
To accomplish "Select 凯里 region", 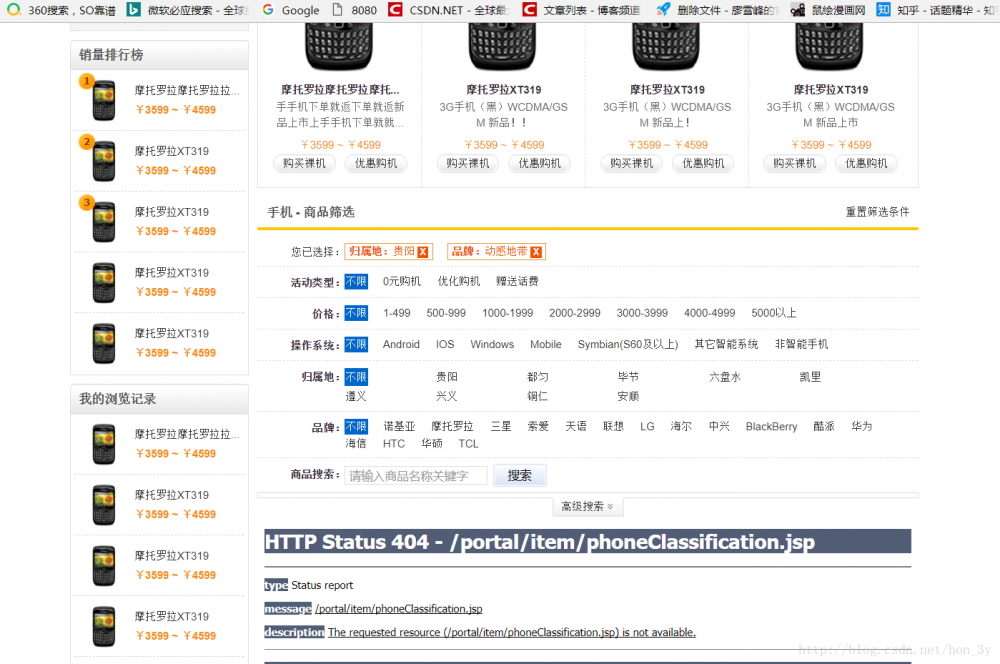I will click(810, 377).
